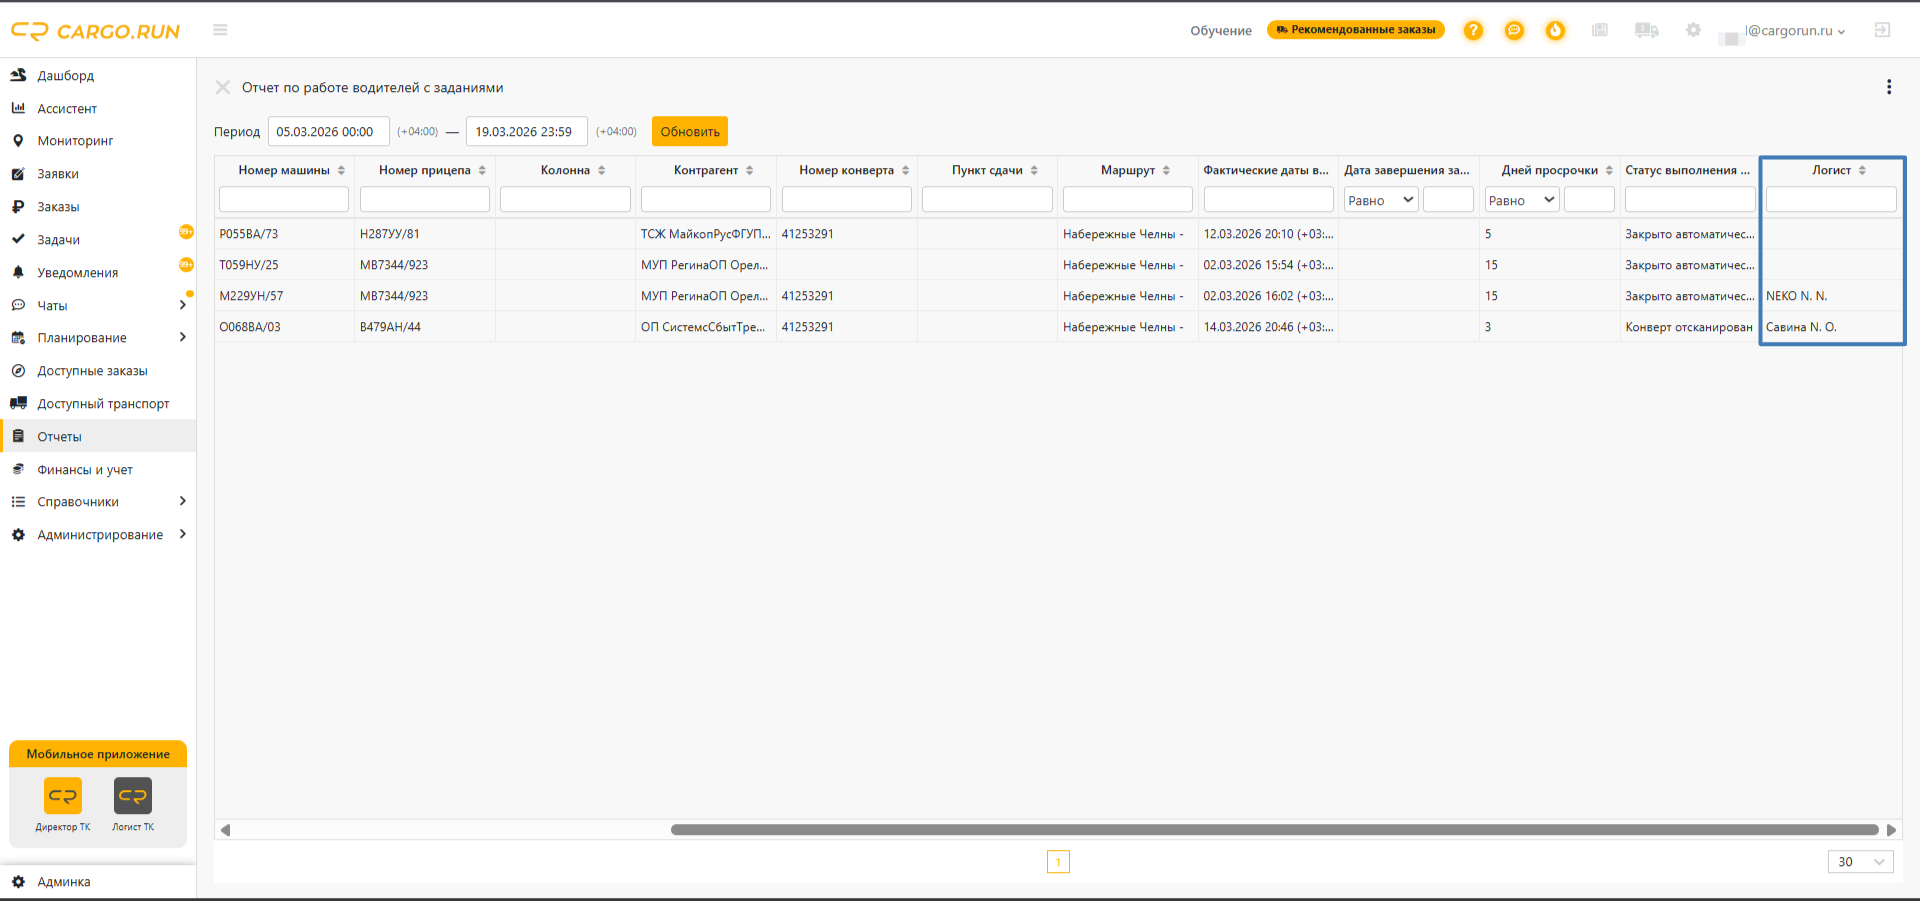1920x901 pixels.
Task: Click the gray truck icon in header
Action: pos(1647,30)
